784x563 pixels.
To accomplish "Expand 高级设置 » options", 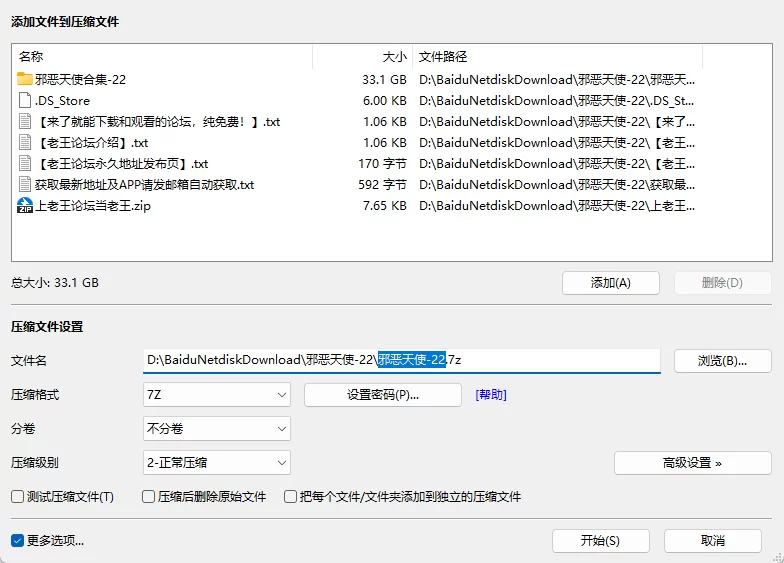I will [692, 463].
